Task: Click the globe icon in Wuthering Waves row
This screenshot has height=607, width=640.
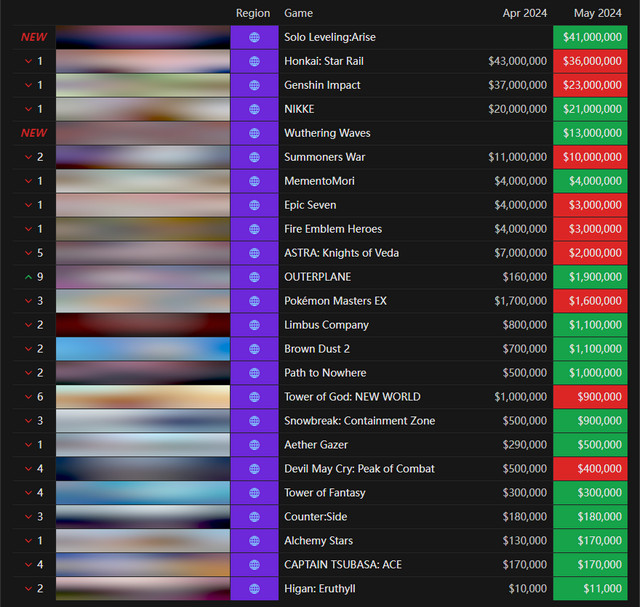Action: [254, 133]
